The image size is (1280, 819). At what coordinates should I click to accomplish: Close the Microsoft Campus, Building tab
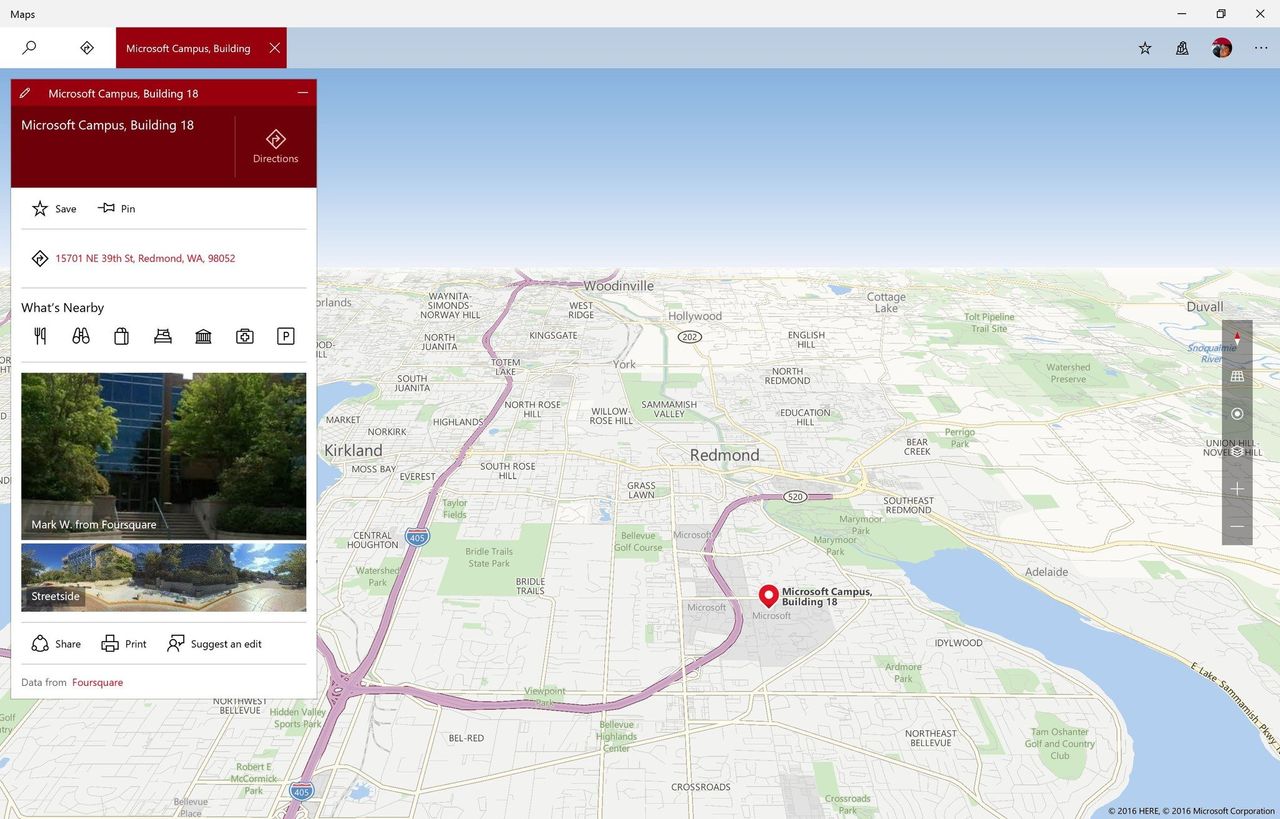(x=274, y=48)
